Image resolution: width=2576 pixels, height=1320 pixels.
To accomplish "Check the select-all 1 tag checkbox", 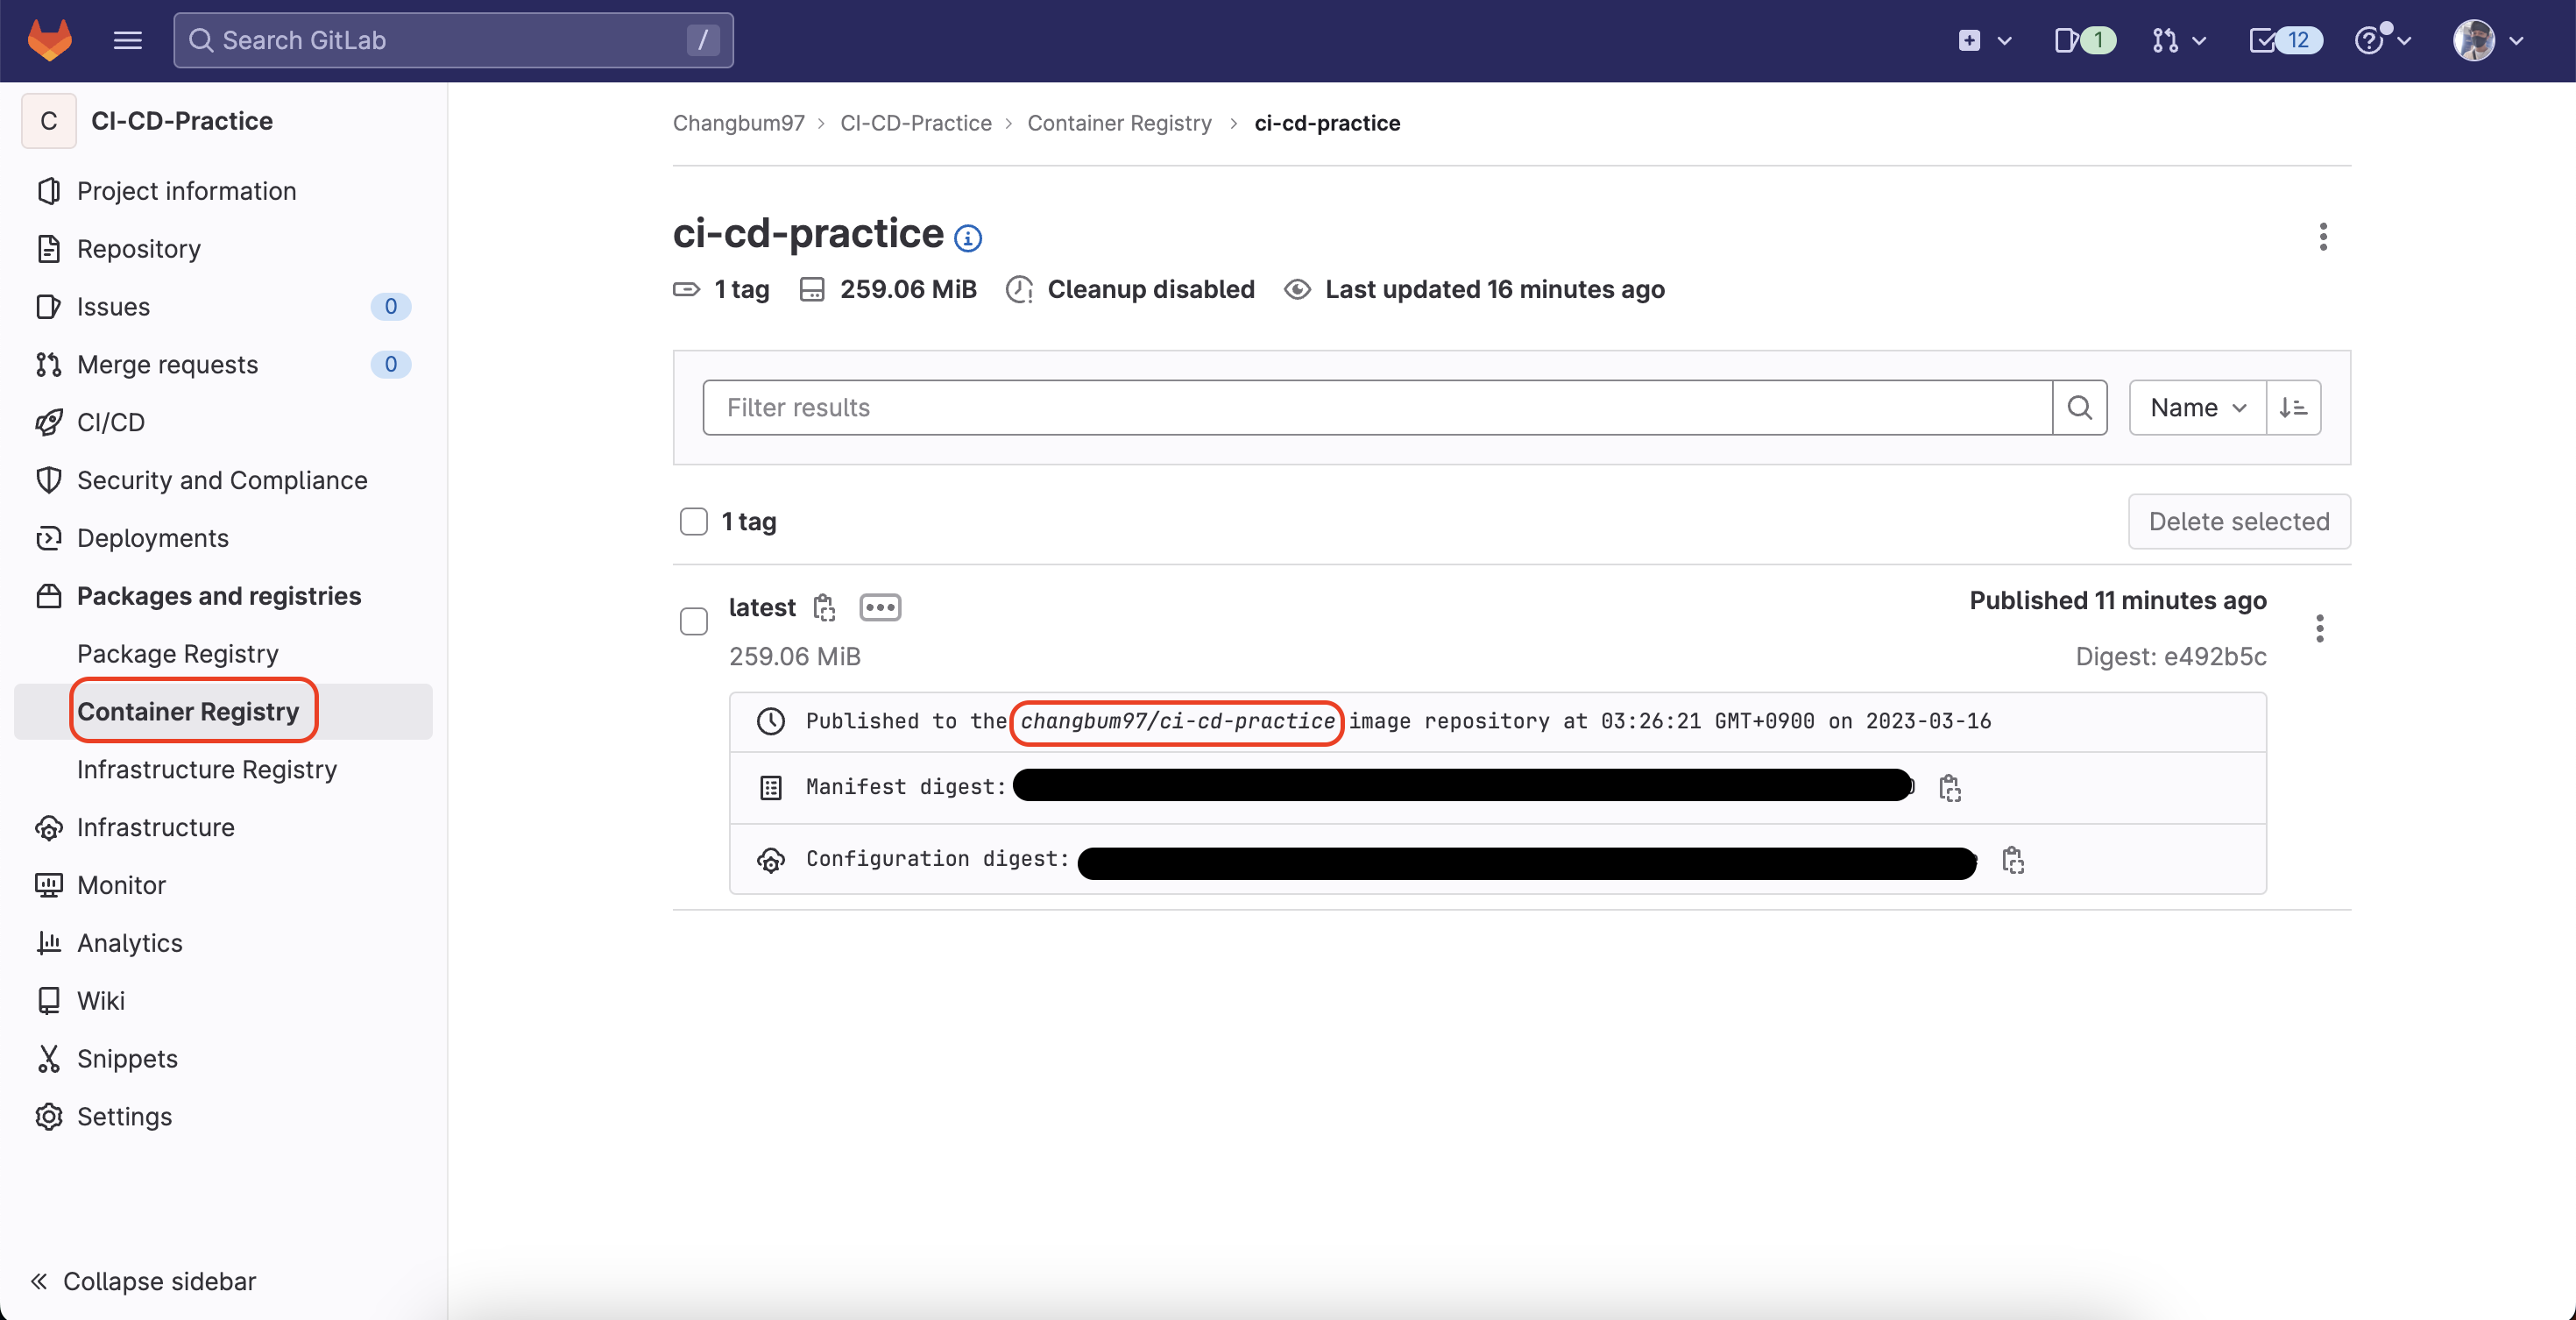I will (x=693, y=521).
